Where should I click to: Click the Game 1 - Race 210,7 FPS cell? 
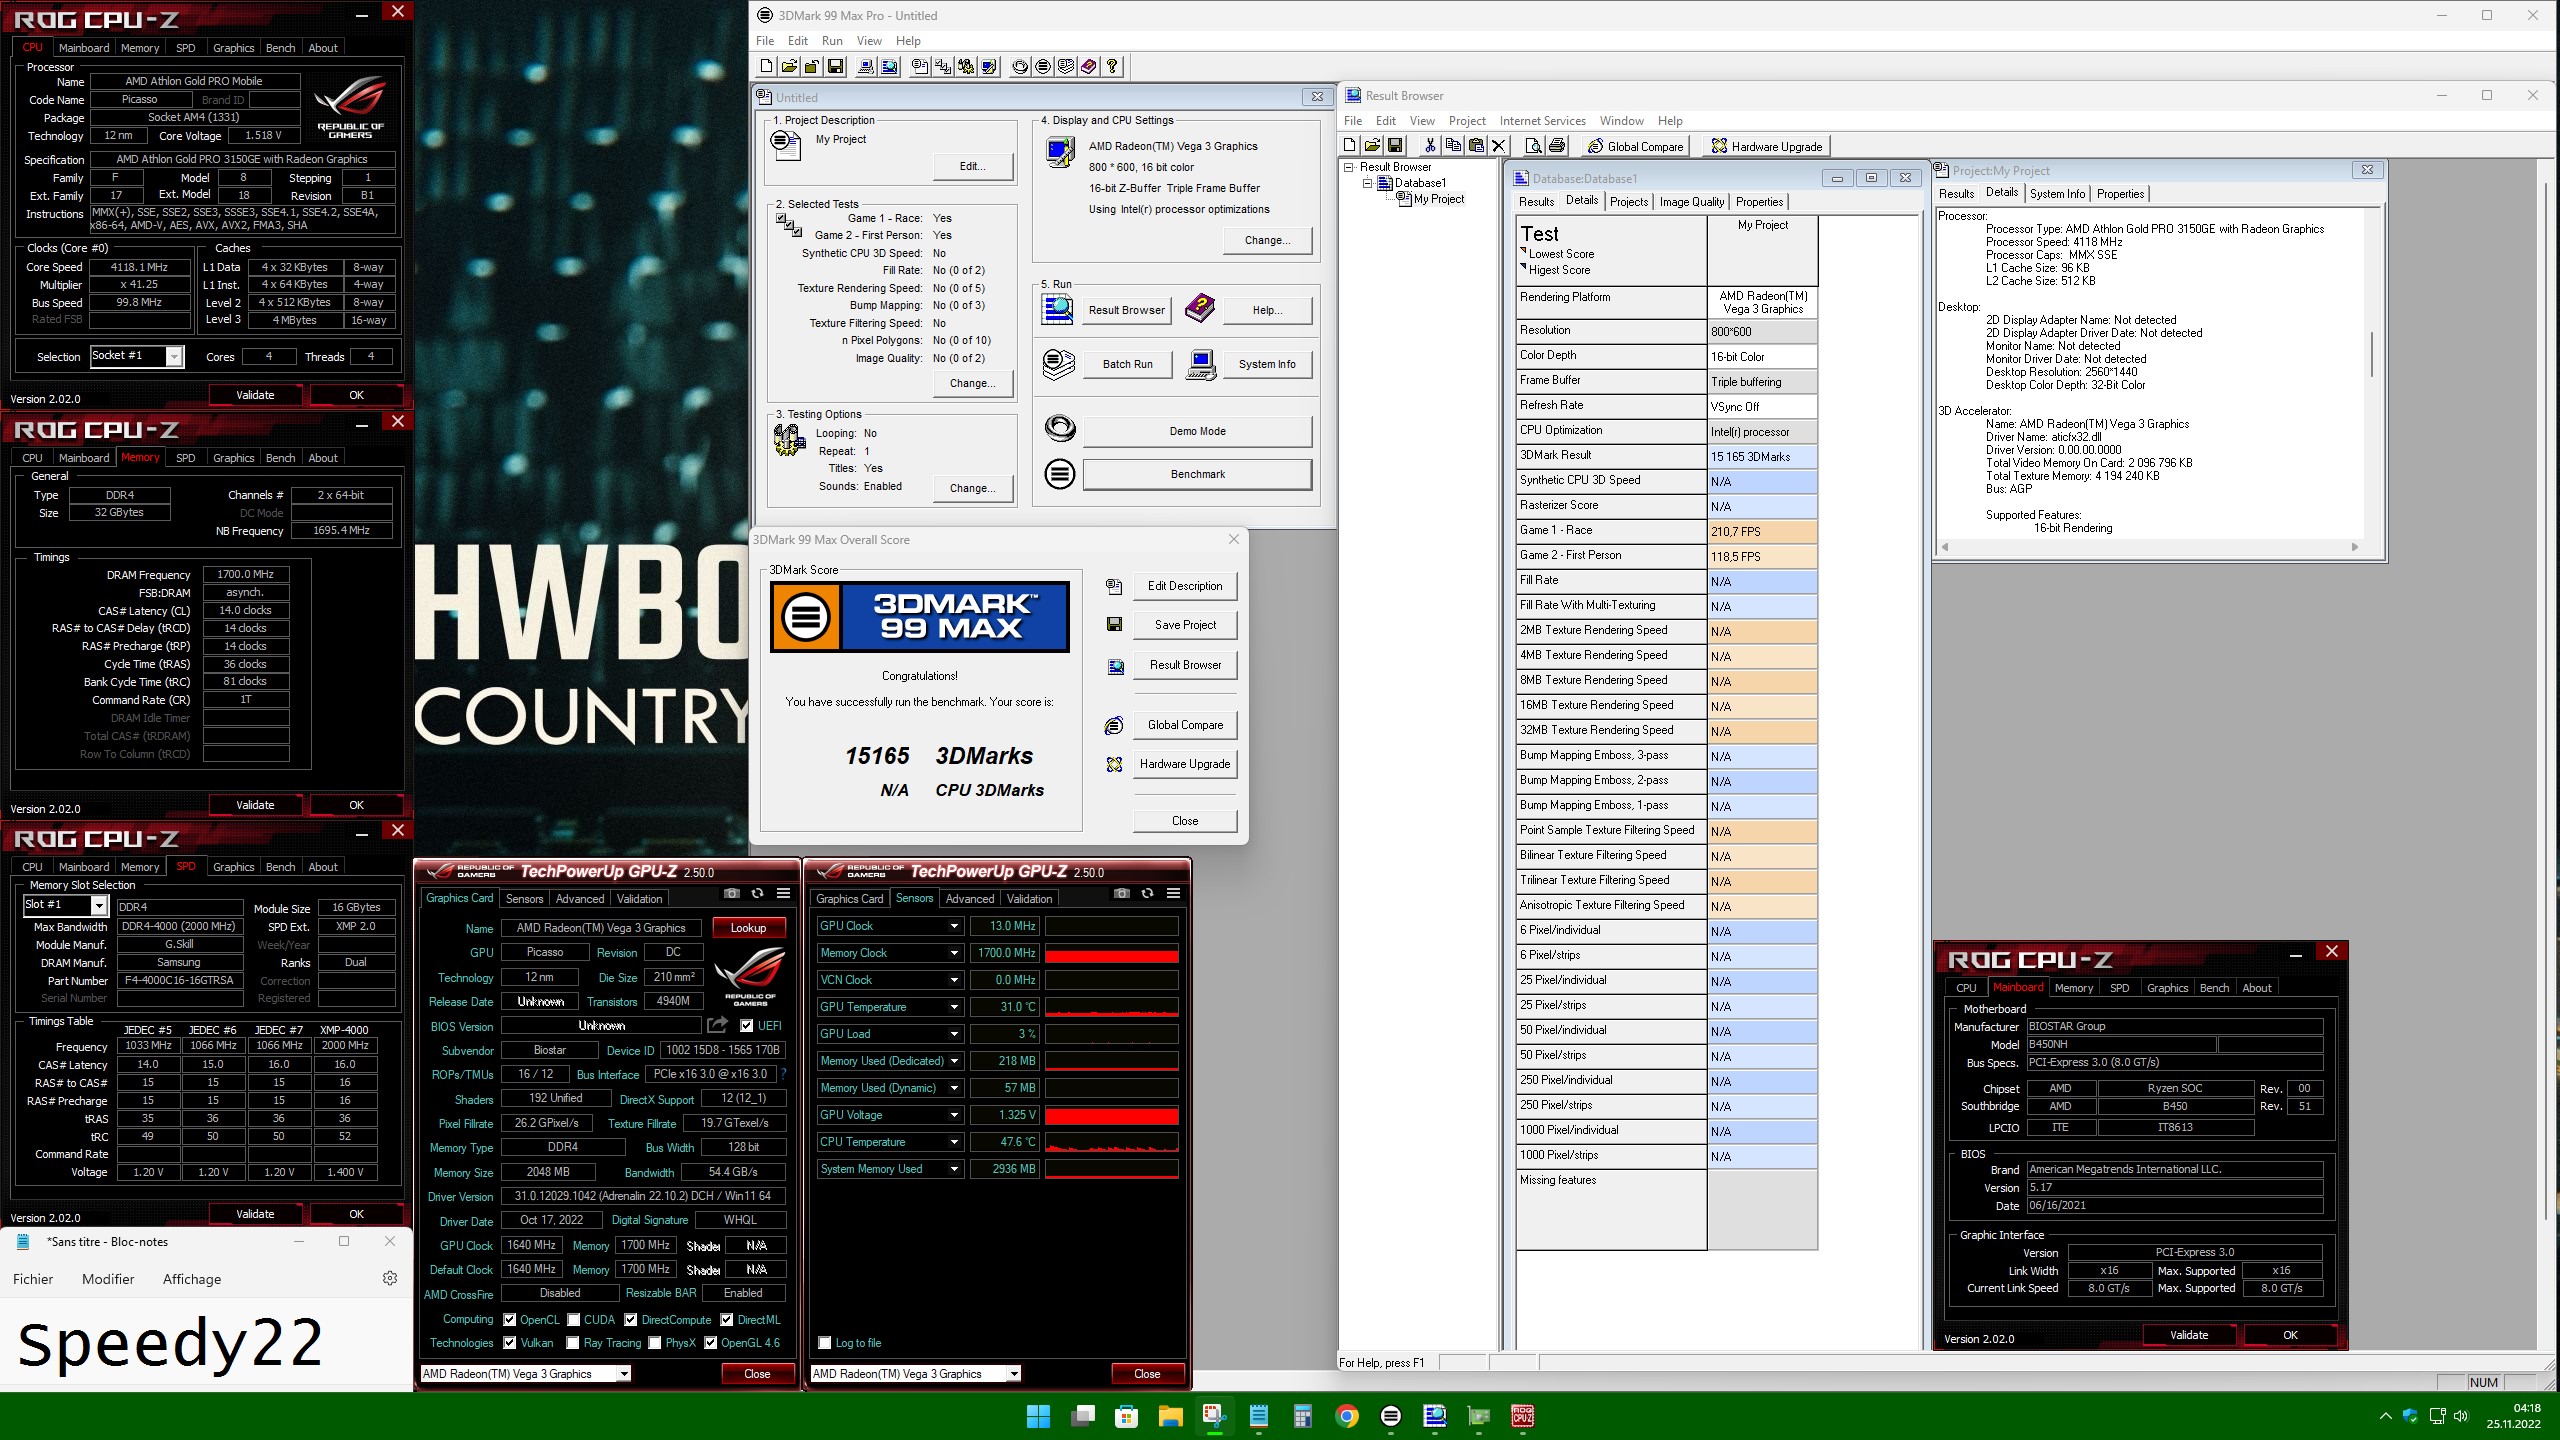(1762, 532)
